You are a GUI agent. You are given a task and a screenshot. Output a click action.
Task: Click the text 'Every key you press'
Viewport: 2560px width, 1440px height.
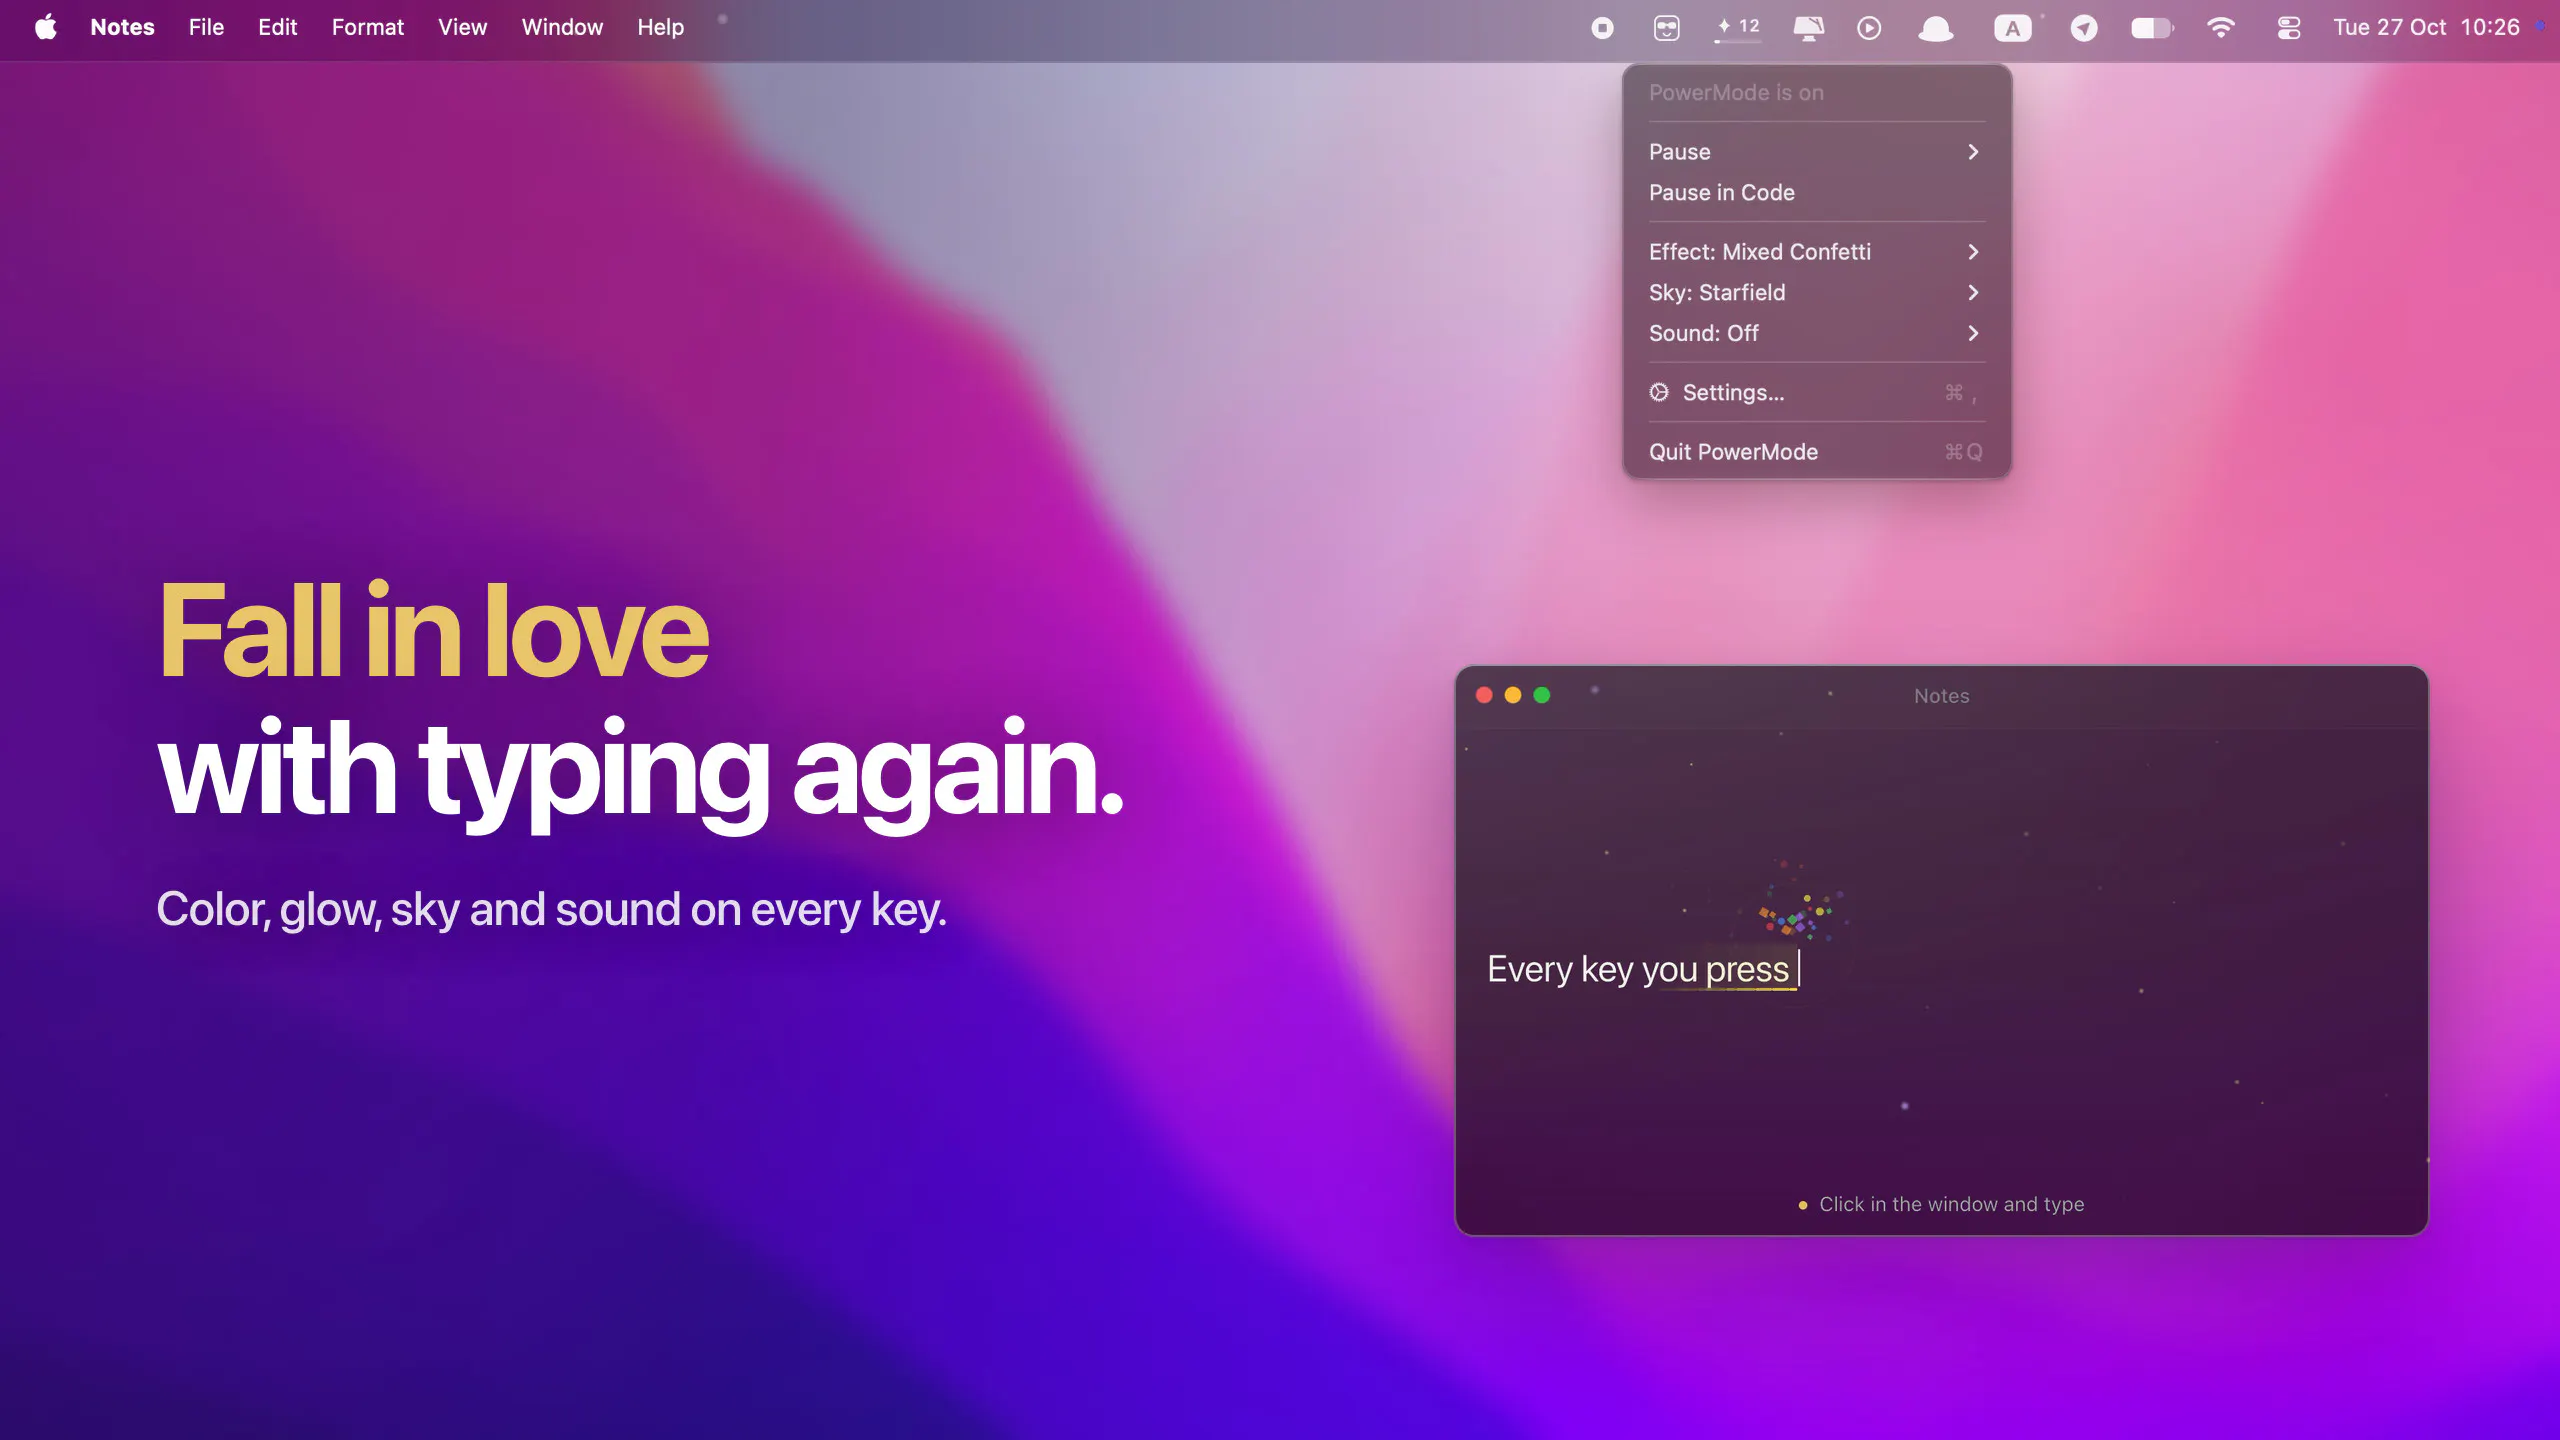(1638, 970)
